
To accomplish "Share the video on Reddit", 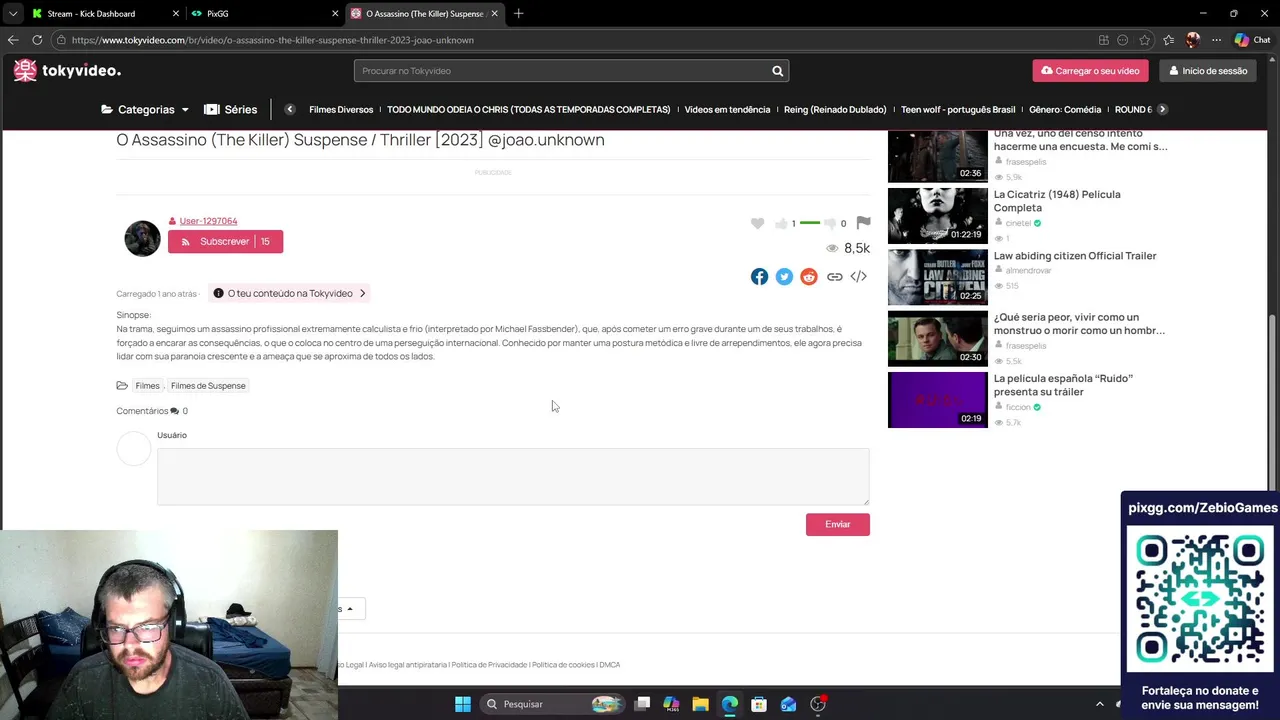I will click(809, 277).
